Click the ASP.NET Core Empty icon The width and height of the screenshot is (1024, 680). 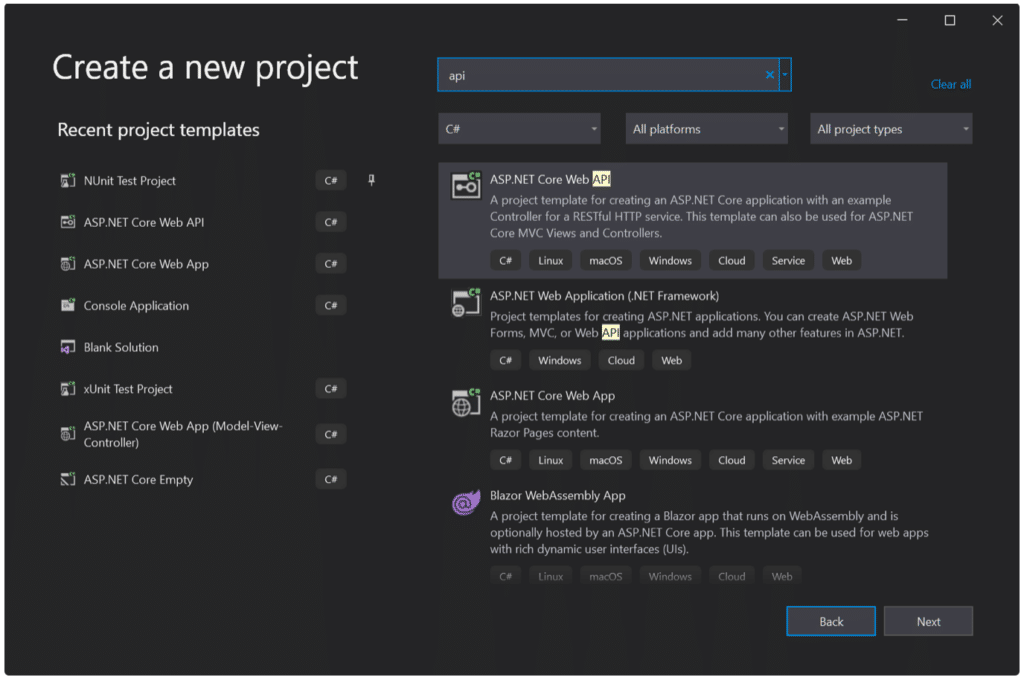point(68,480)
